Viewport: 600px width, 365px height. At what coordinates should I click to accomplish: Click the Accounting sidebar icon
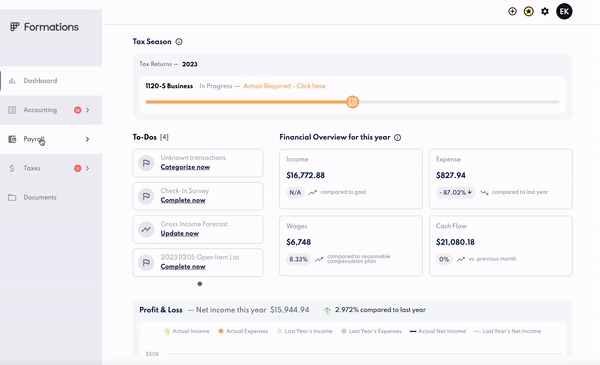pyautogui.click(x=12, y=110)
